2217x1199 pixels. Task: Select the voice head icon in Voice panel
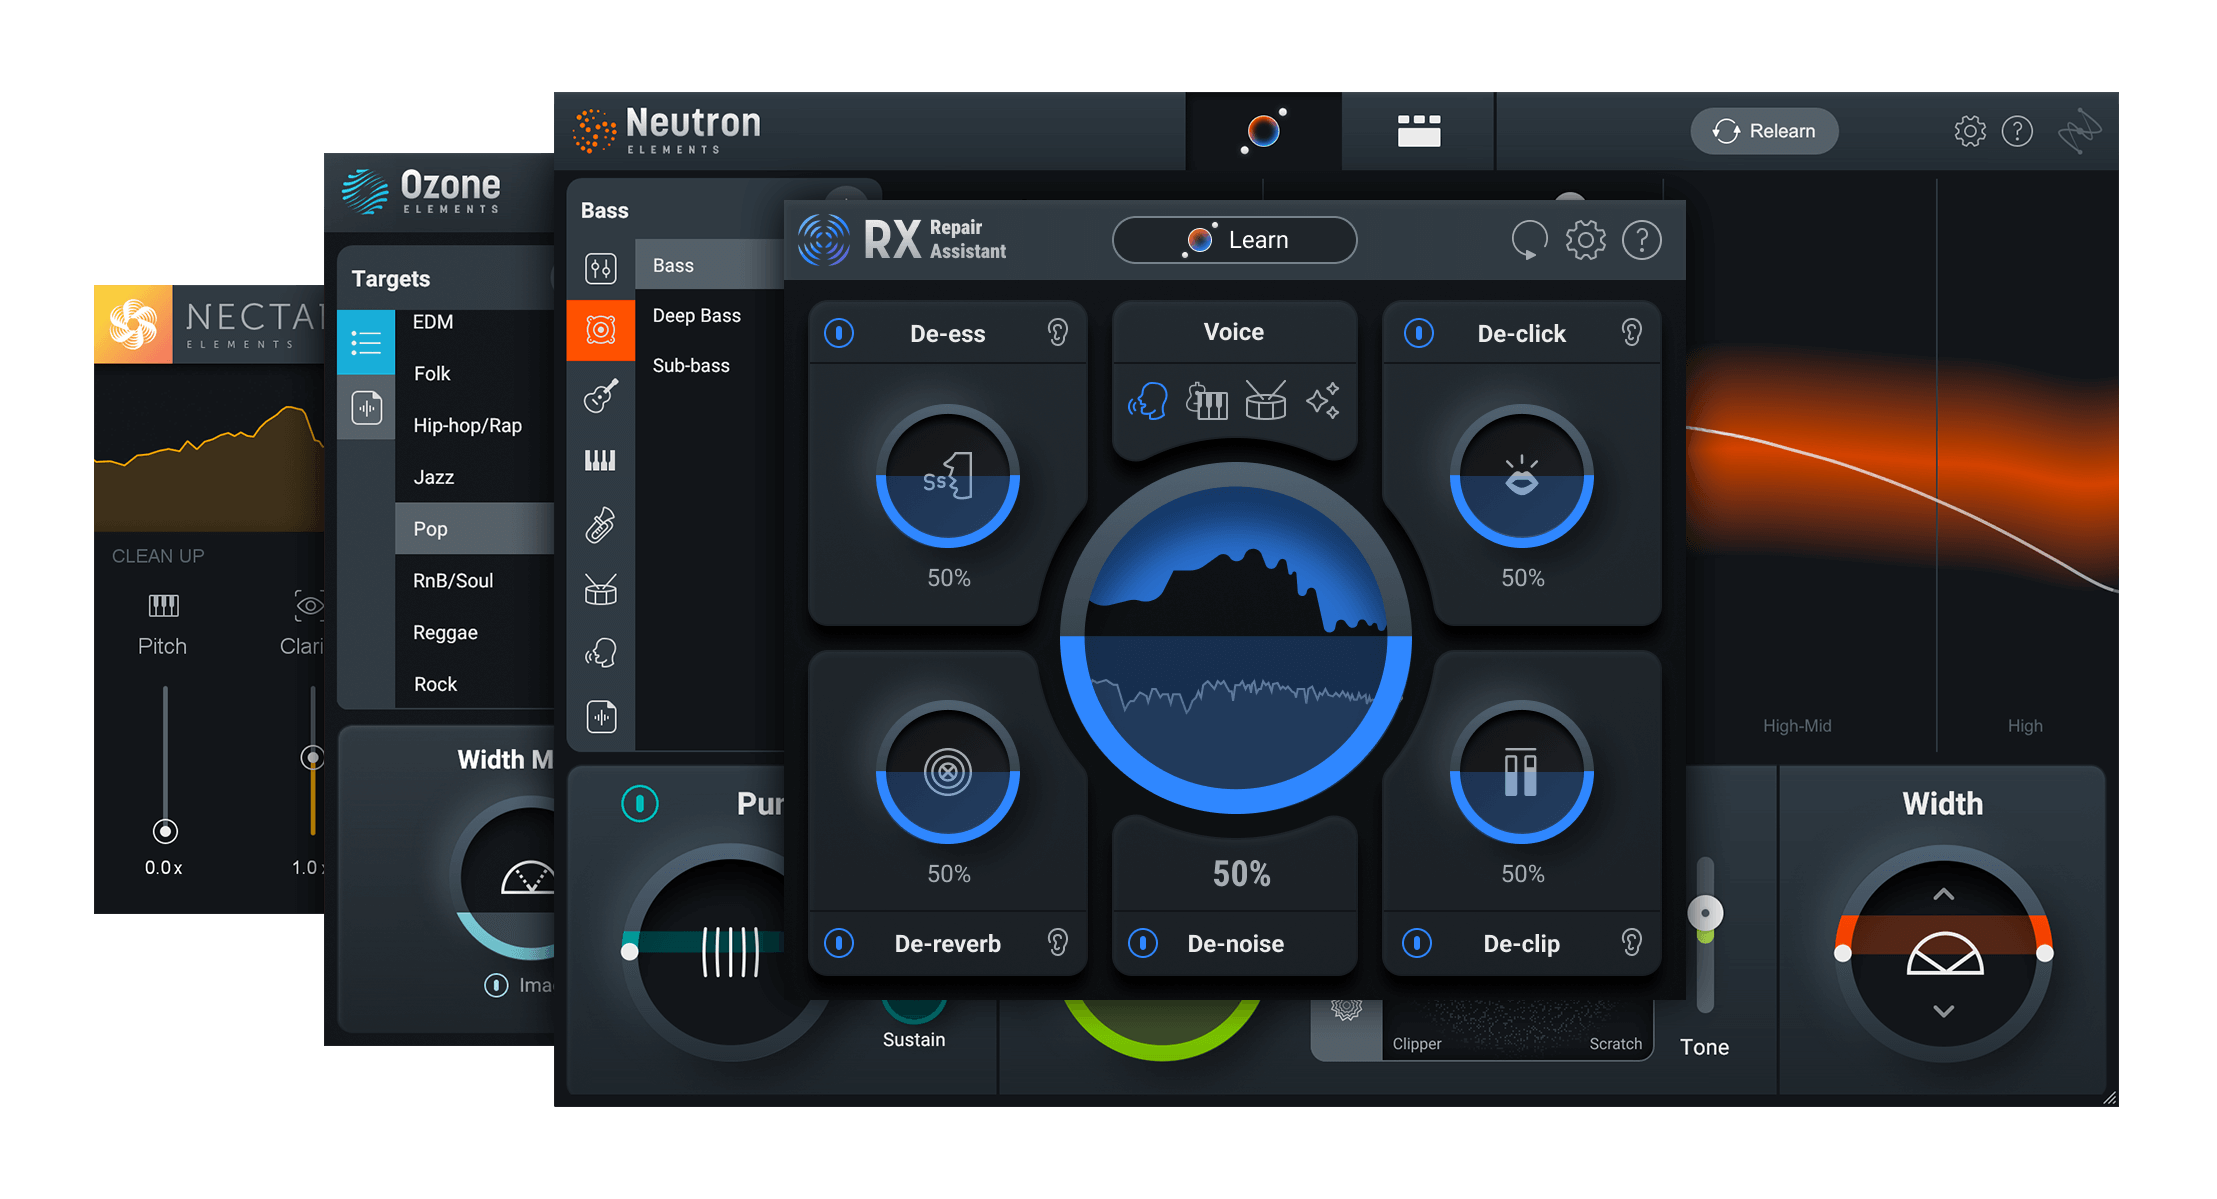(x=1148, y=401)
